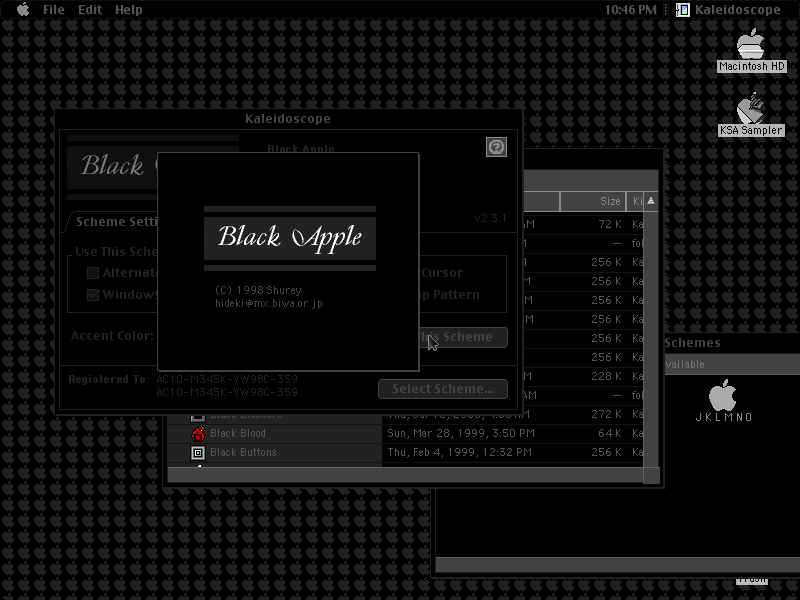
Task: Switch to the Scheme Settings tab
Action: (116, 222)
